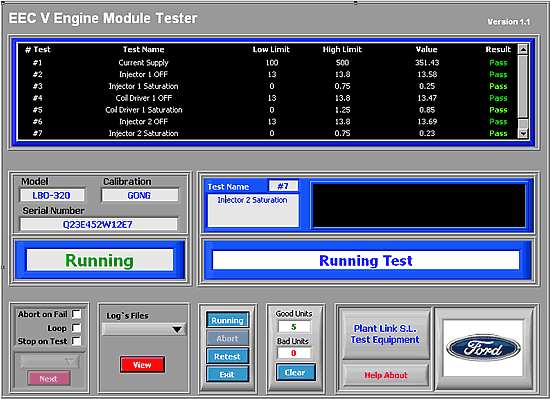Click the Retest button
This screenshot has height=399, width=550.
pos(227,357)
